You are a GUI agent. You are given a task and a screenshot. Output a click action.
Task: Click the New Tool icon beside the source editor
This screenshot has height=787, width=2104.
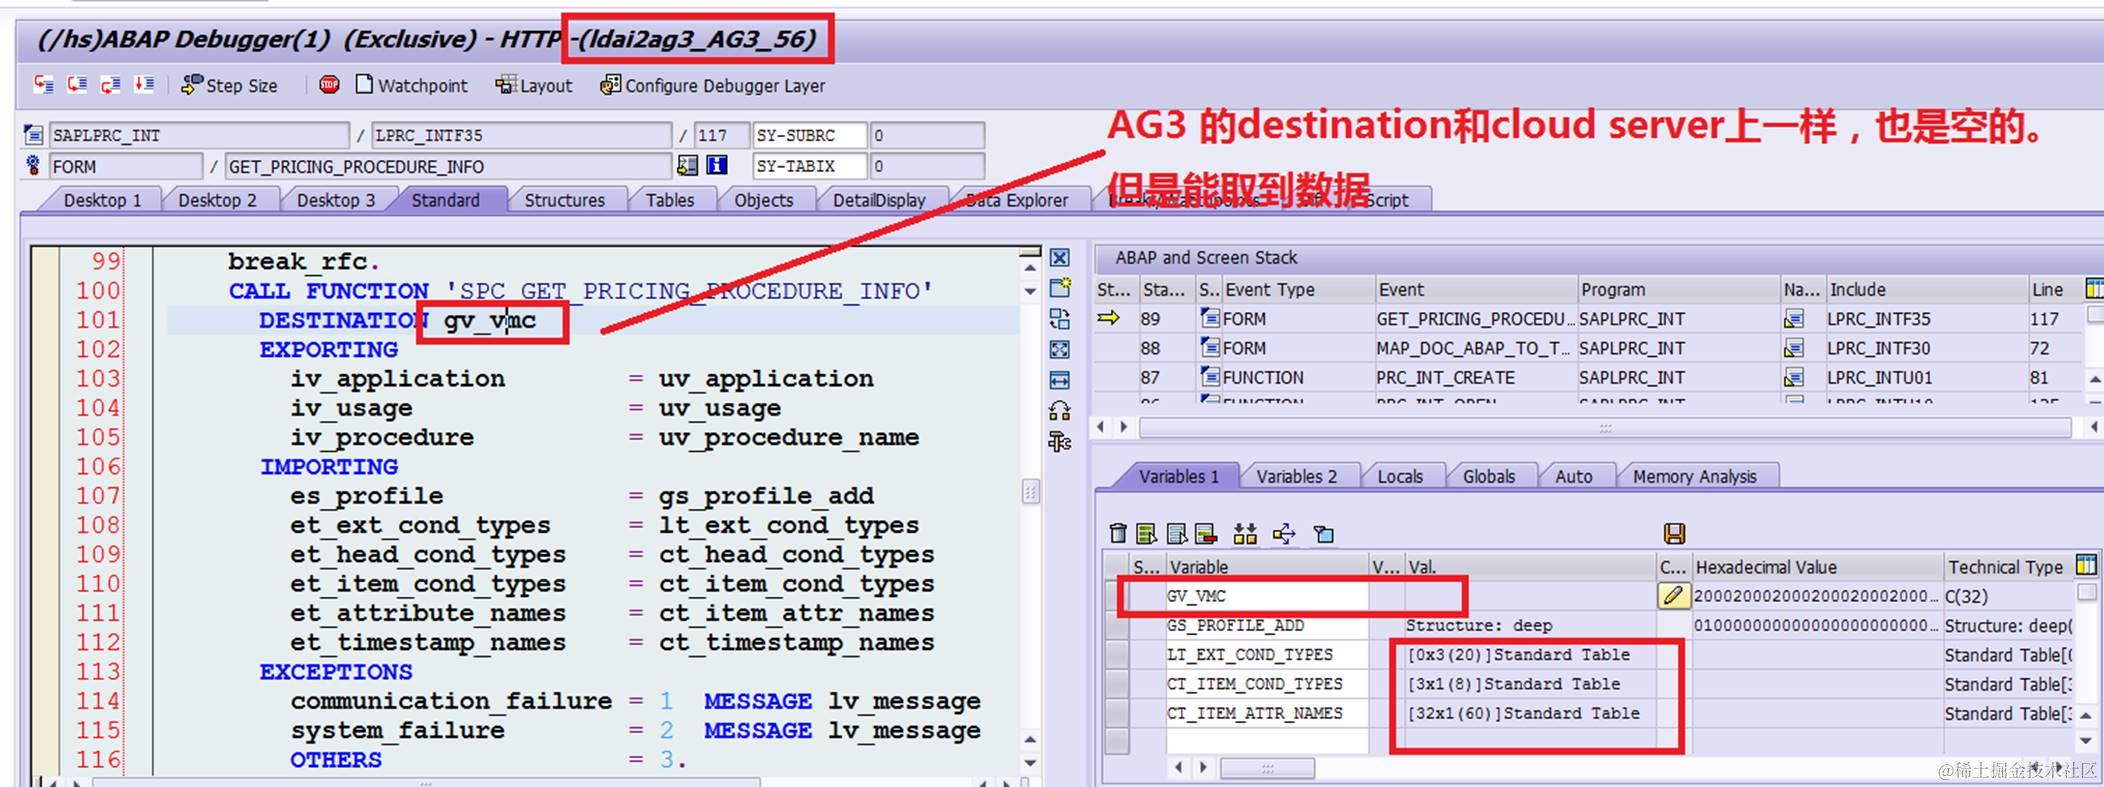[1060, 288]
